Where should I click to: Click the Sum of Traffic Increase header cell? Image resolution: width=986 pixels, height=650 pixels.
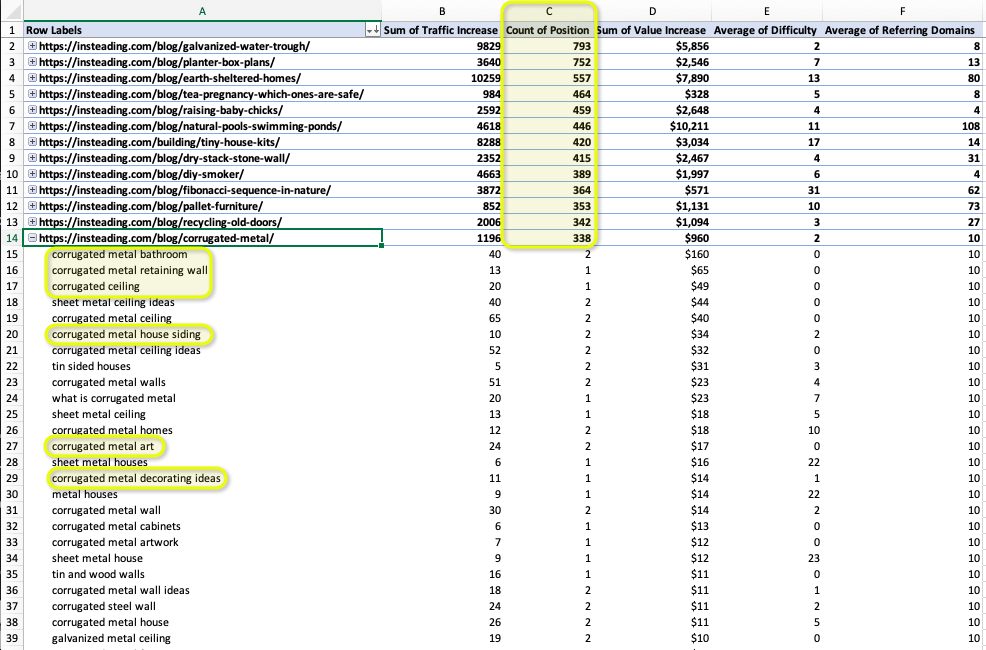coord(441,30)
